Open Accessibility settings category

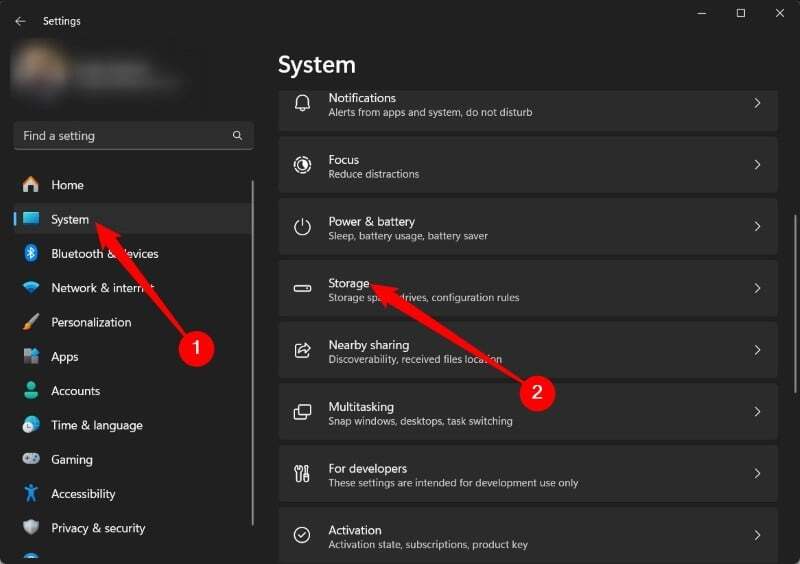pos(133,494)
